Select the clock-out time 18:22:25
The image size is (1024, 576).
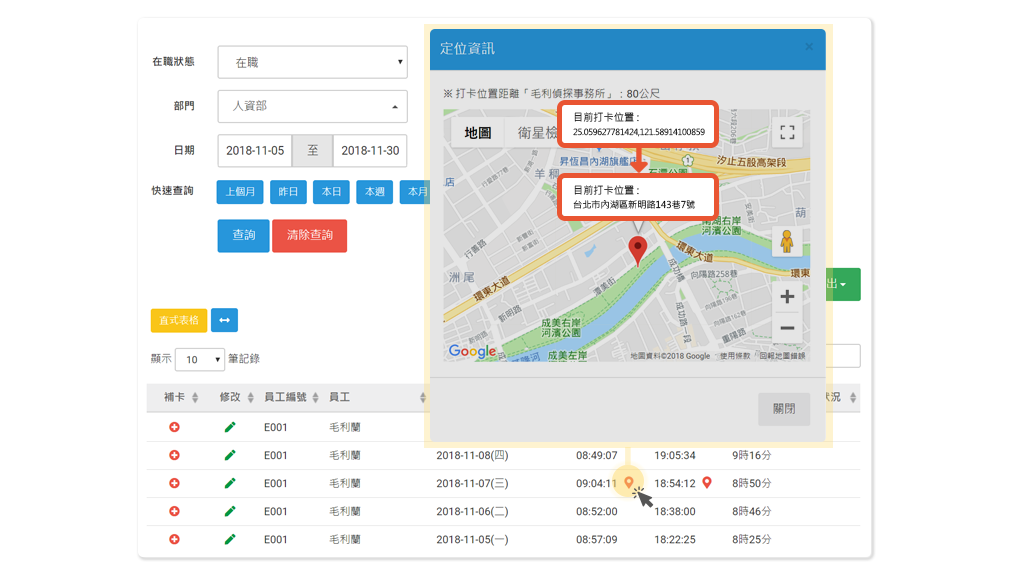[675, 539]
